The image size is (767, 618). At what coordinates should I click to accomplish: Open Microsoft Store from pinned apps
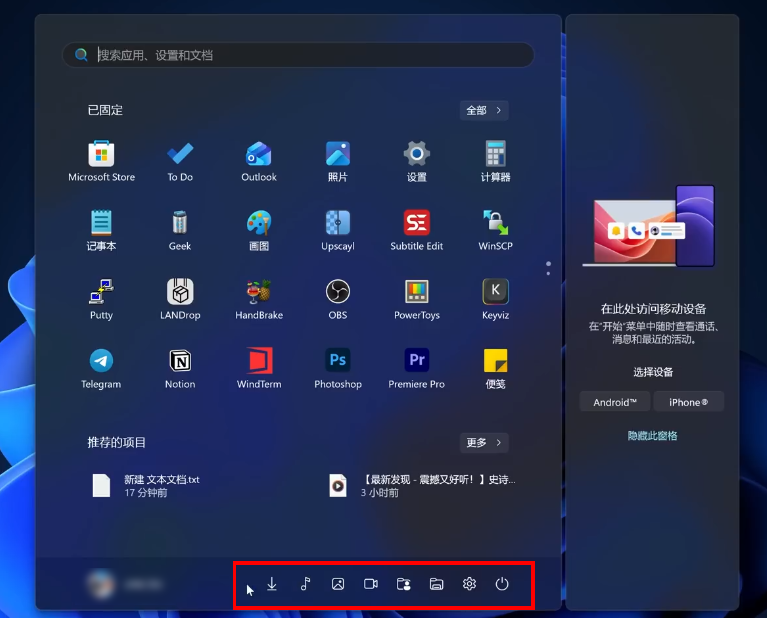tap(101, 161)
